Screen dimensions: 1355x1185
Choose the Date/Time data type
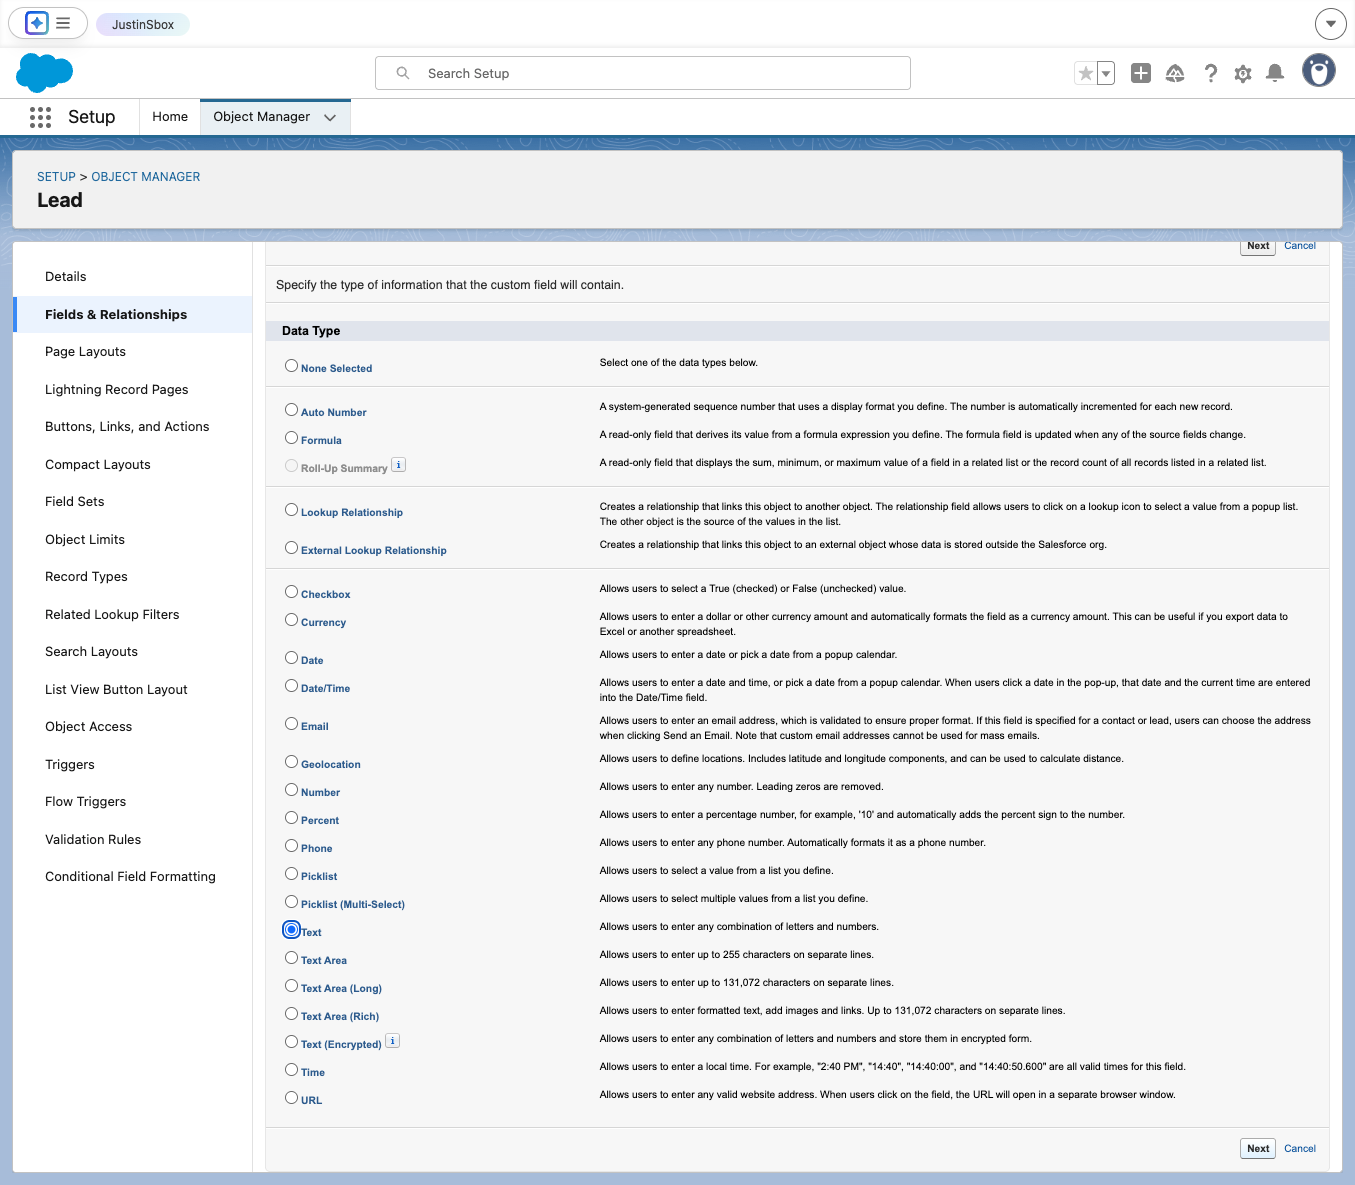click(291, 686)
